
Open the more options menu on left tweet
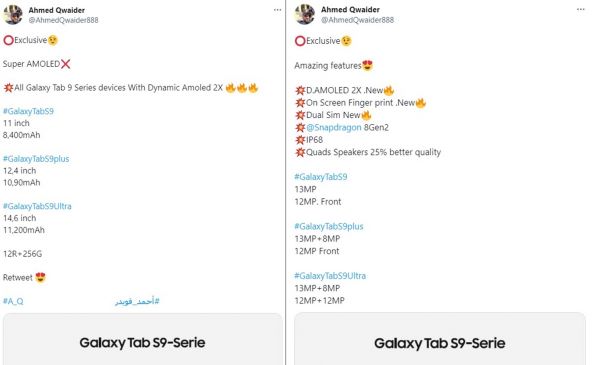(x=278, y=10)
